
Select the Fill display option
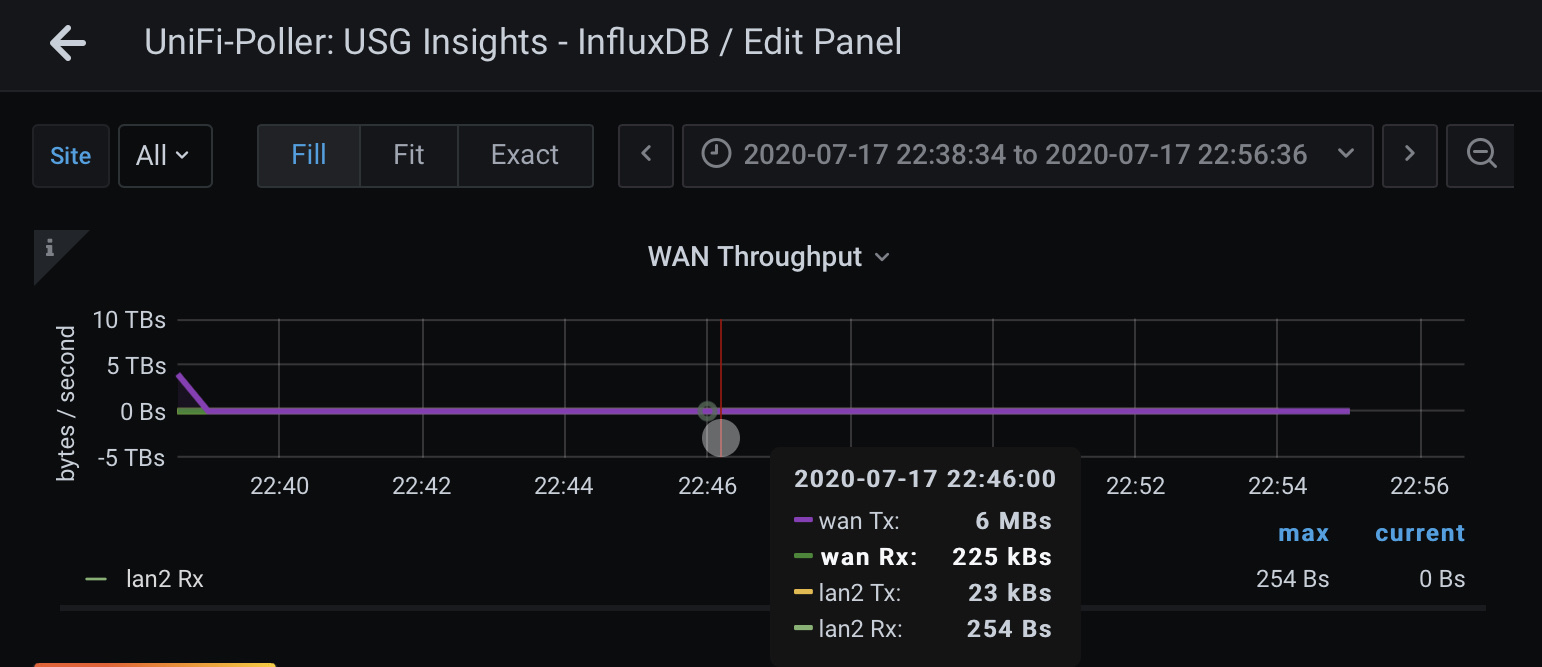tap(308, 155)
